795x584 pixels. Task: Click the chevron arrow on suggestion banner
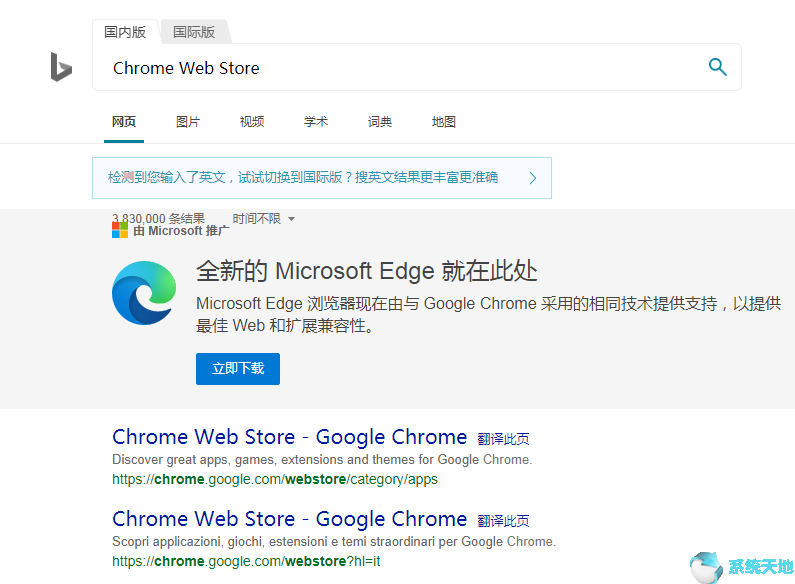coord(533,178)
